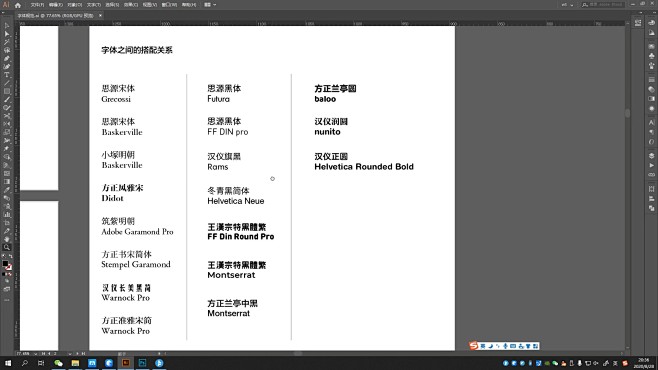Open WeChat from the taskbar
658x370 pixels.
pos(58,363)
